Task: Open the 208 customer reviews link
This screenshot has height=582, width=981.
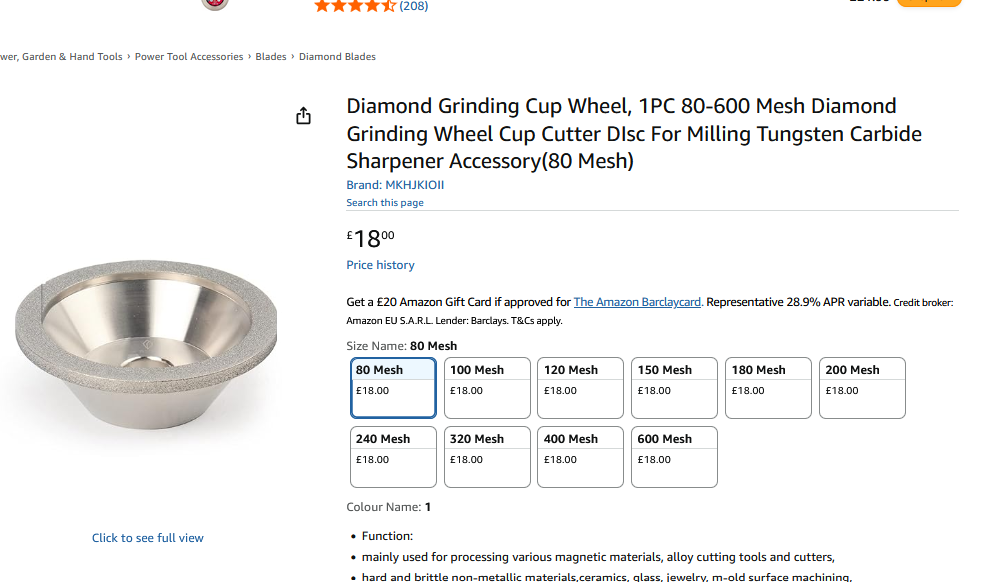Action: 414,6
